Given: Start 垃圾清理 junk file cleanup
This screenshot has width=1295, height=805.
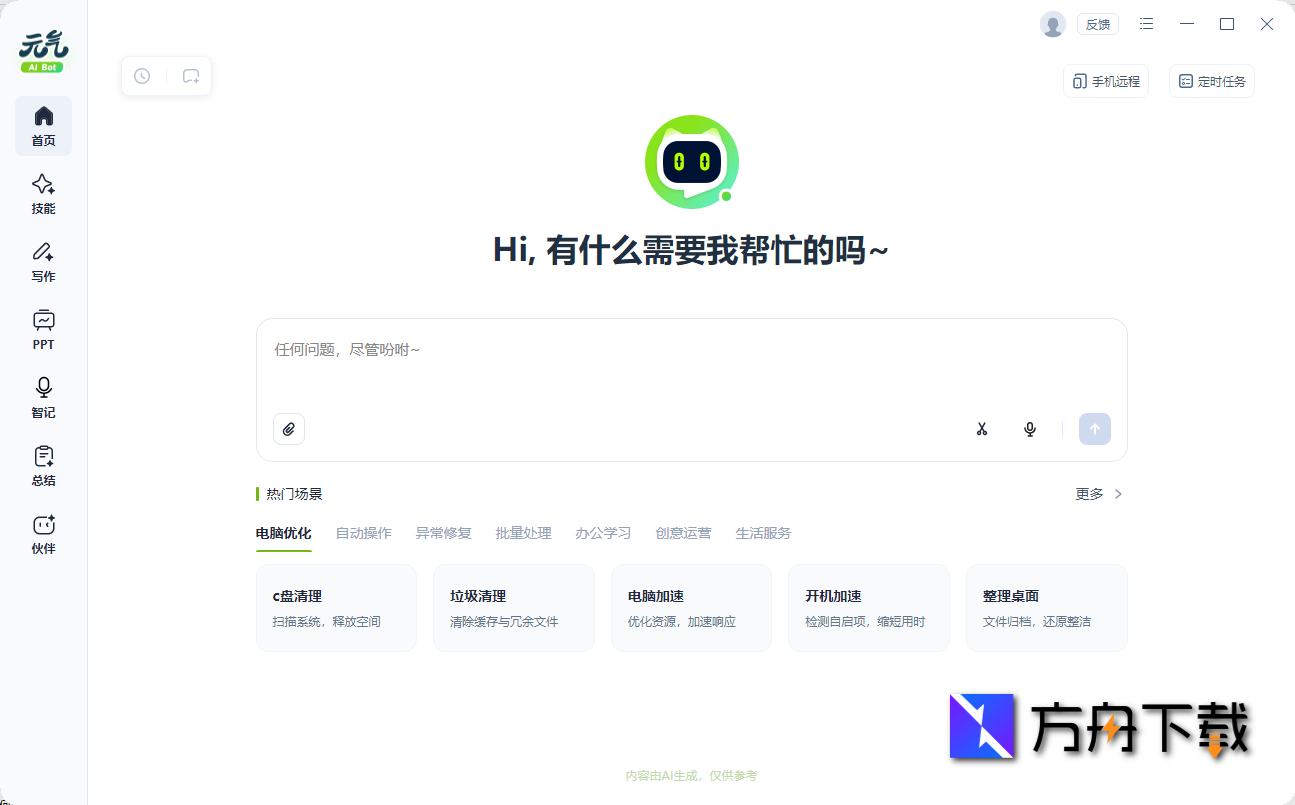Looking at the screenshot, I should [x=513, y=607].
